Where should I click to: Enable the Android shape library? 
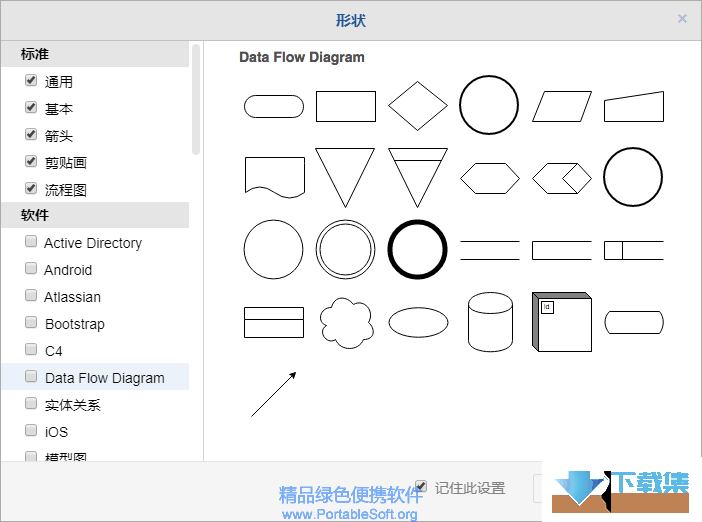point(31,268)
